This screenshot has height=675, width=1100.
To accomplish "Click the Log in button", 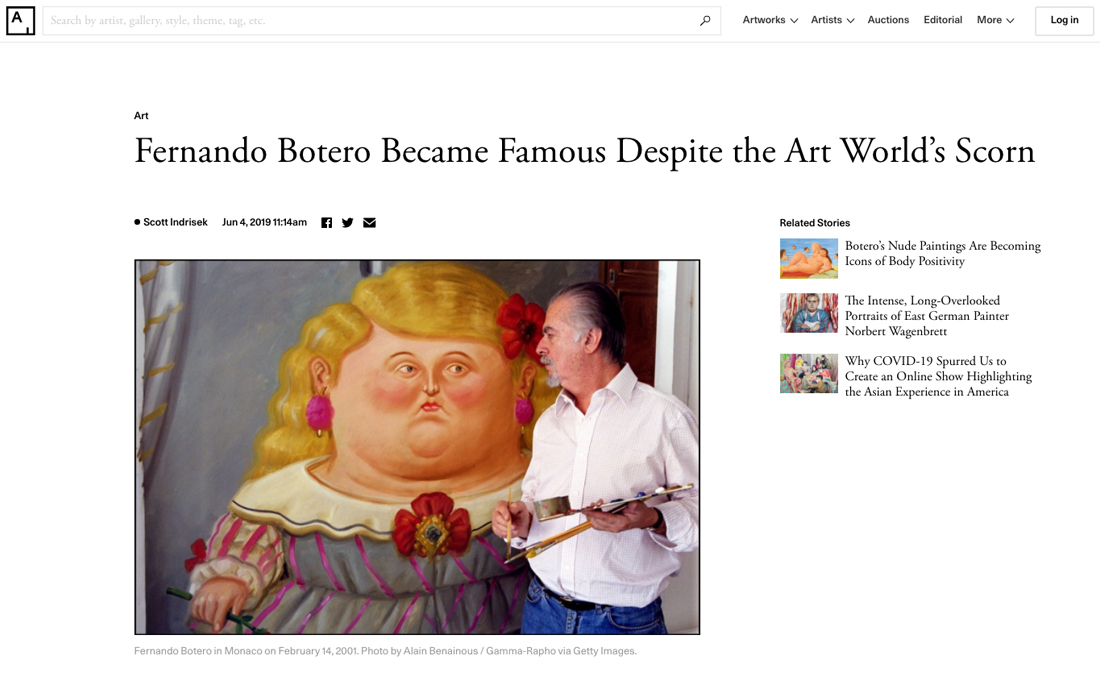I will (1064, 20).
